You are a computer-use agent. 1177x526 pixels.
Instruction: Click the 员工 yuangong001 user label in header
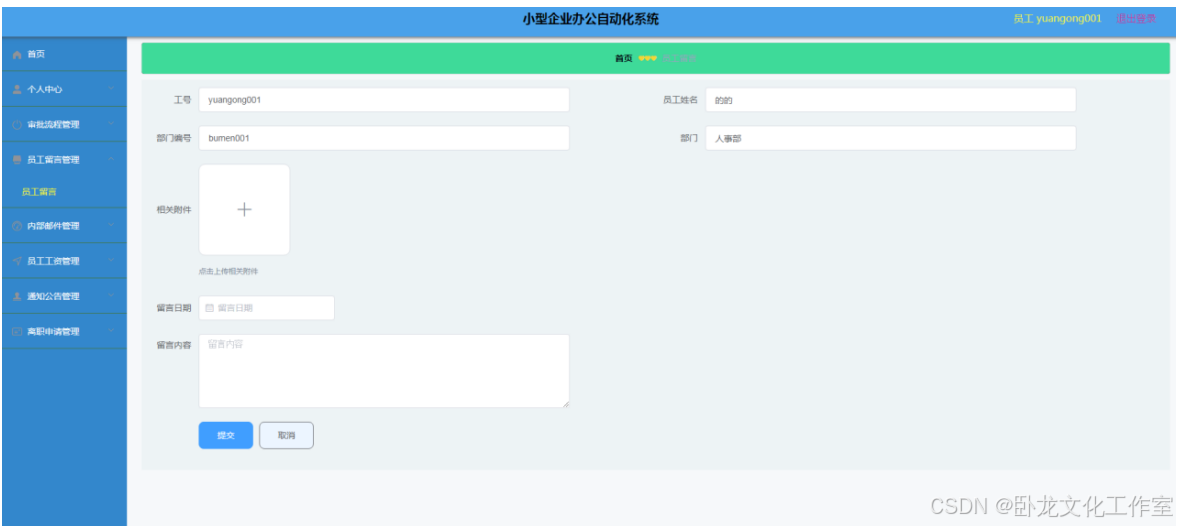(1058, 19)
